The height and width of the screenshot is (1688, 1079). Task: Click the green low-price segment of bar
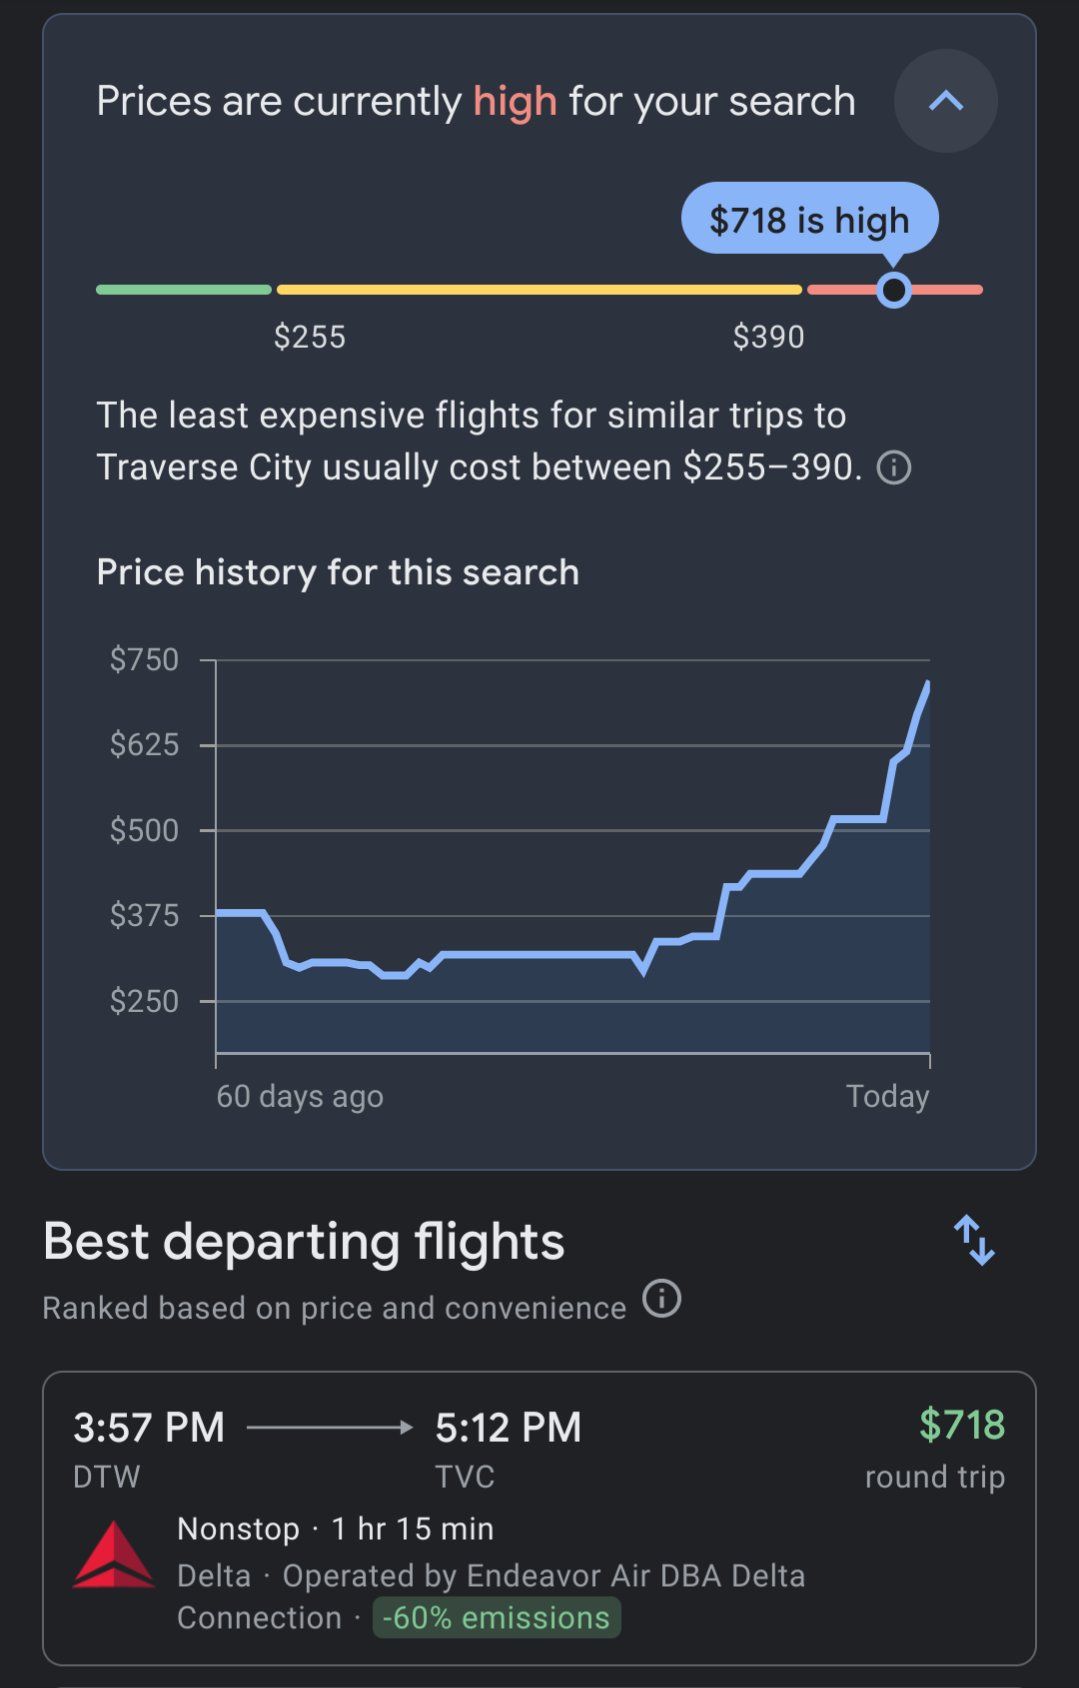tap(184, 290)
